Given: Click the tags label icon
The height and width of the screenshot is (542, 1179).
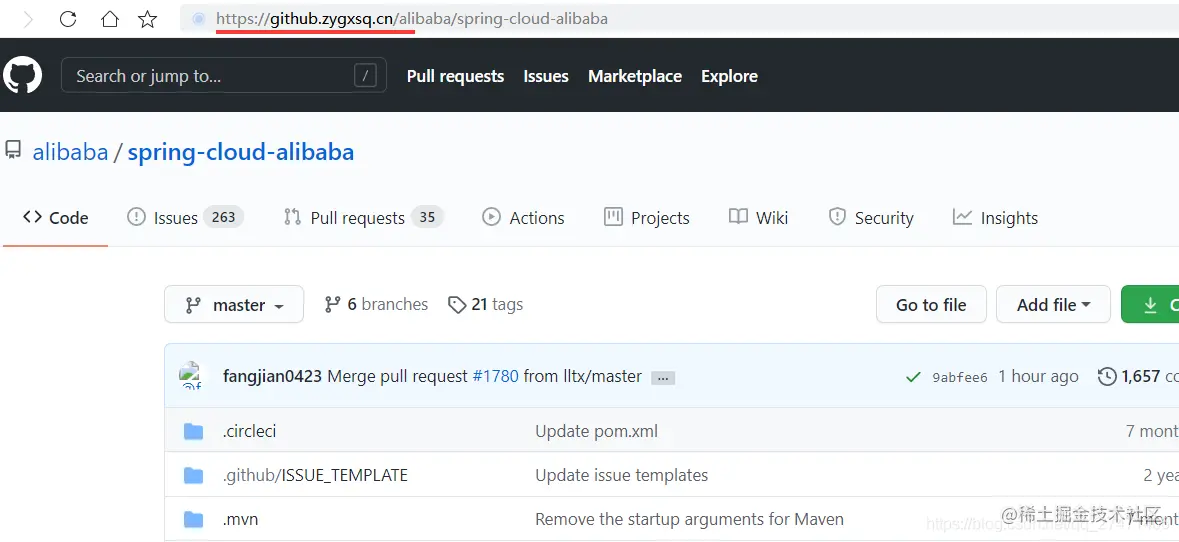Looking at the screenshot, I should [x=456, y=304].
